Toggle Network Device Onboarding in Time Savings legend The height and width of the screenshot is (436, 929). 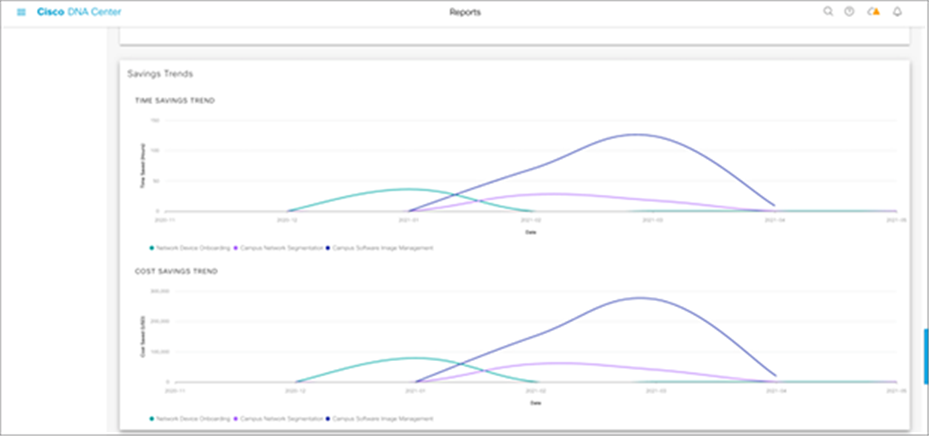[190, 248]
